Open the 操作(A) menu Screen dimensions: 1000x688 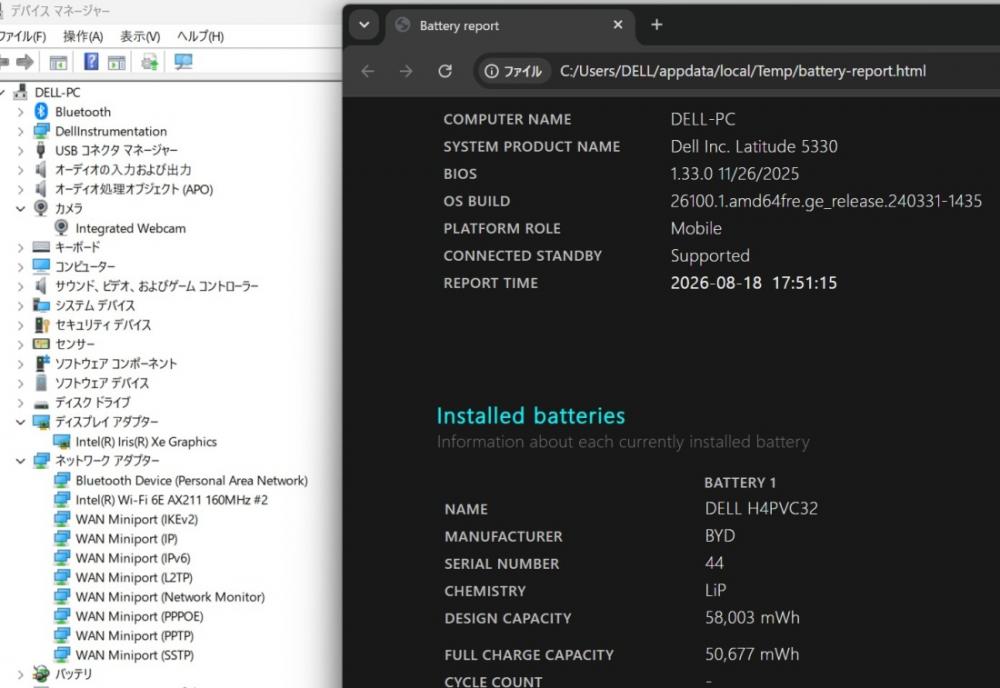coord(83,36)
